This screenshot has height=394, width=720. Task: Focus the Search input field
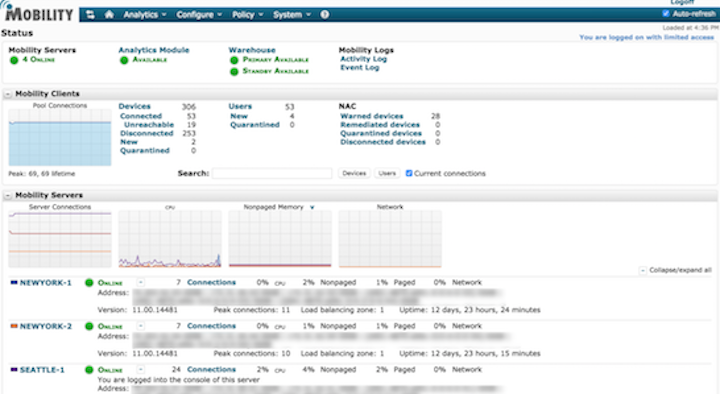click(x=272, y=173)
